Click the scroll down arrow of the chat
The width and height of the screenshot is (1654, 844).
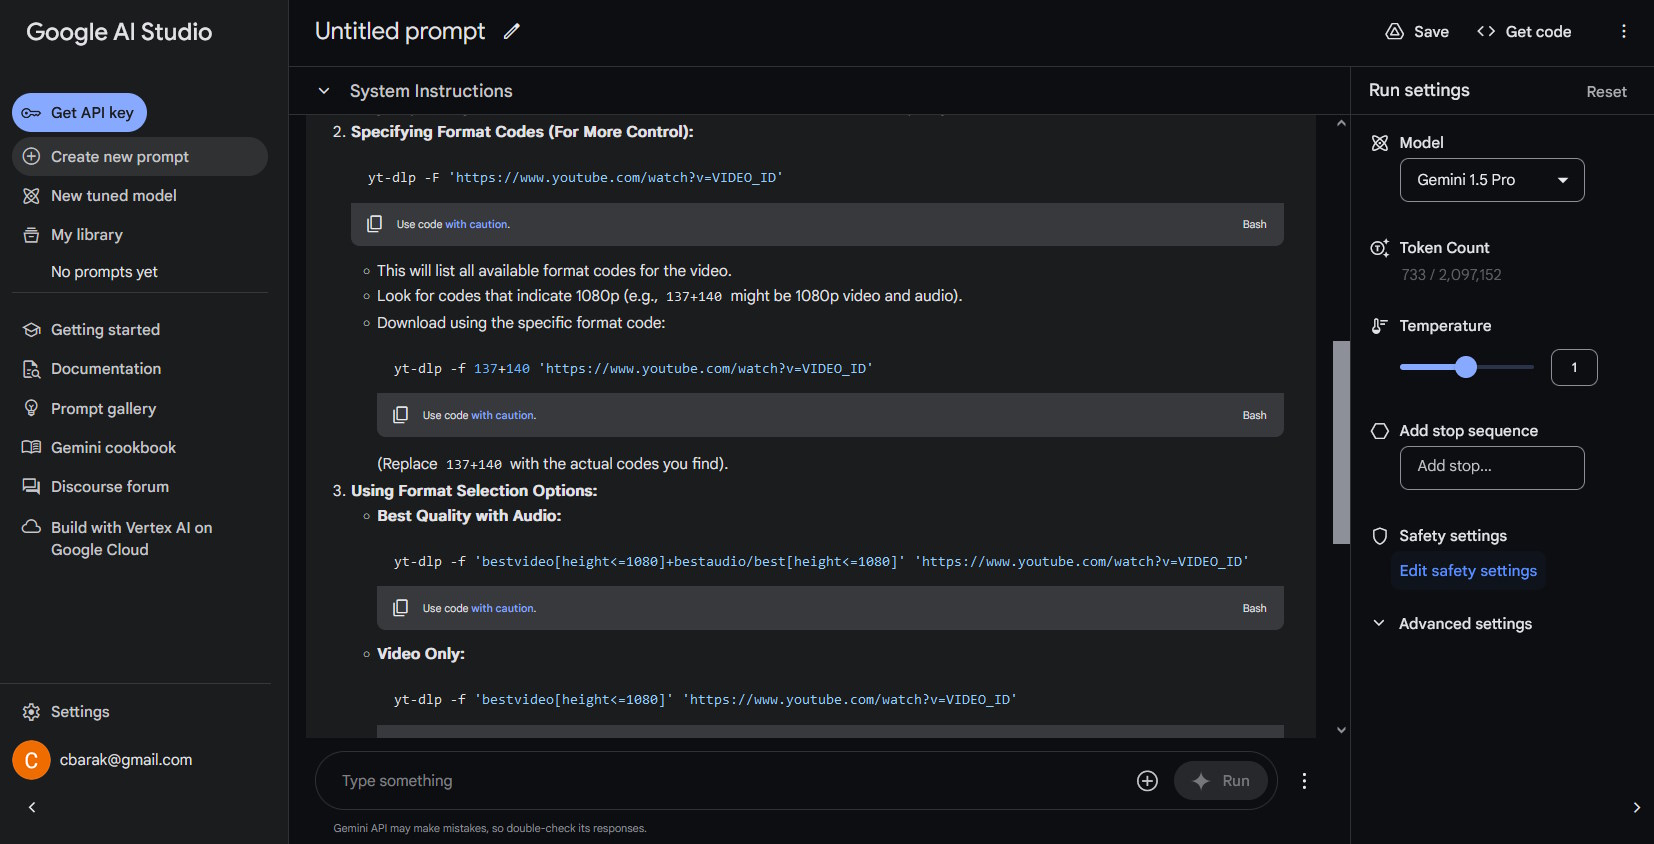tap(1341, 730)
